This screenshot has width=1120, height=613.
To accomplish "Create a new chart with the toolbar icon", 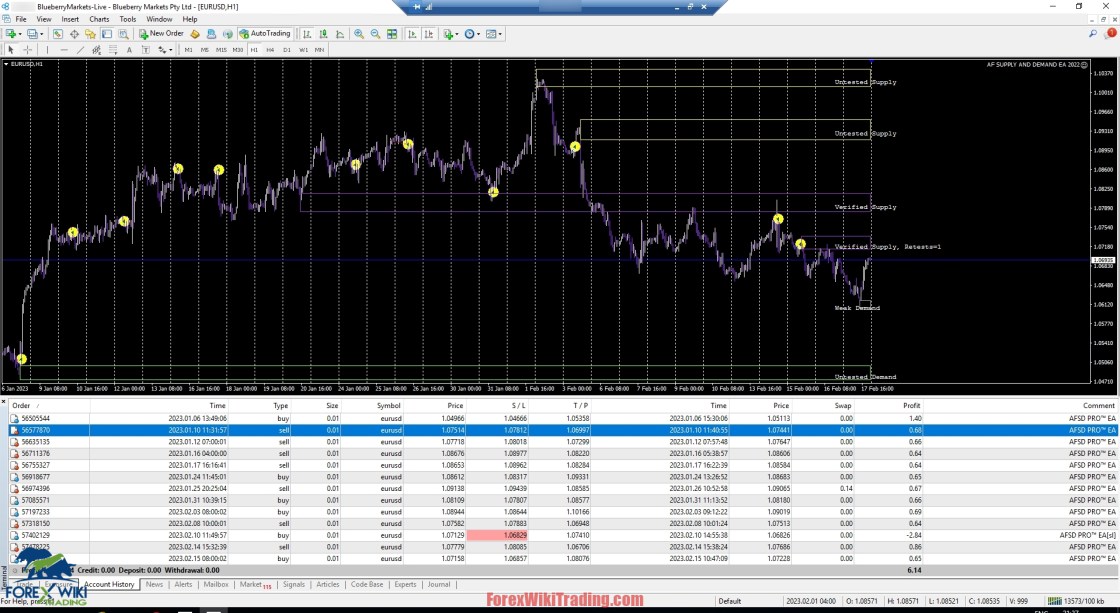I will pos(11,34).
